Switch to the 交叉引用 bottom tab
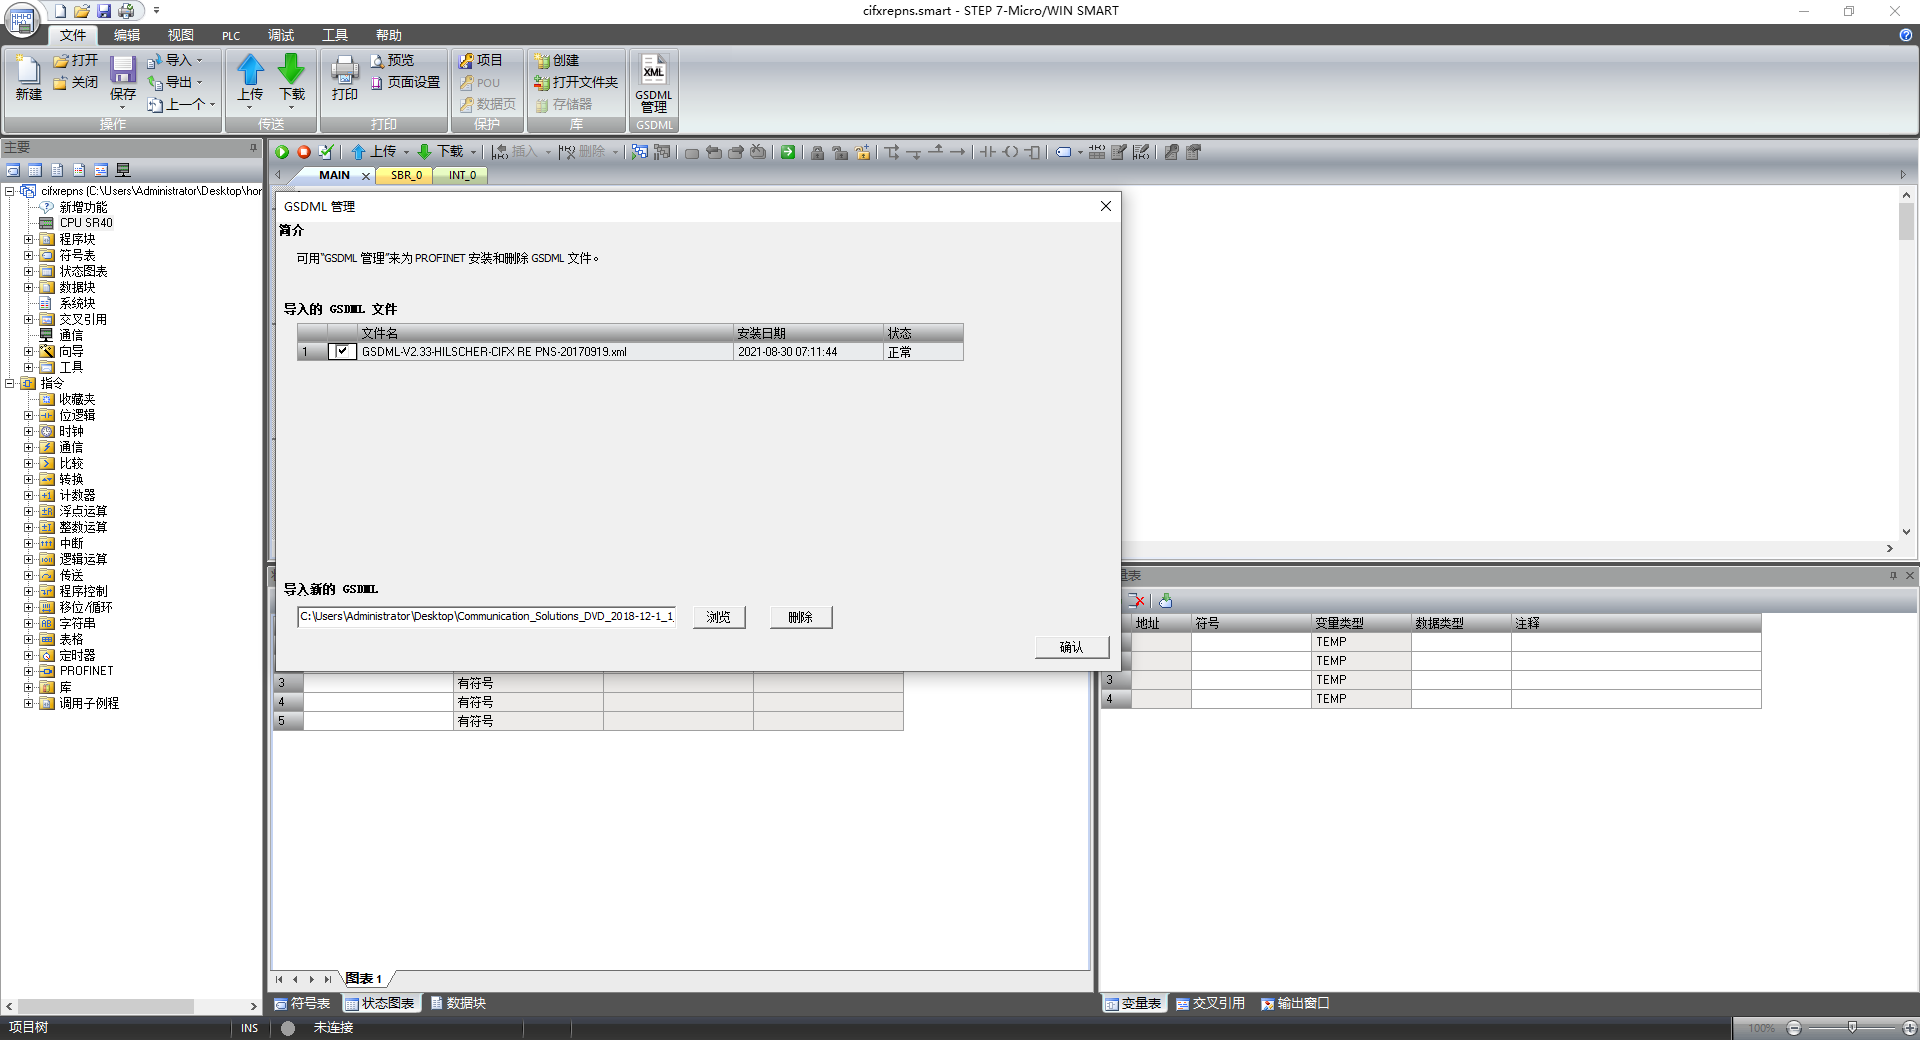The height and width of the screenshot is (1040, 1920). click(x=1210, y=1003)
